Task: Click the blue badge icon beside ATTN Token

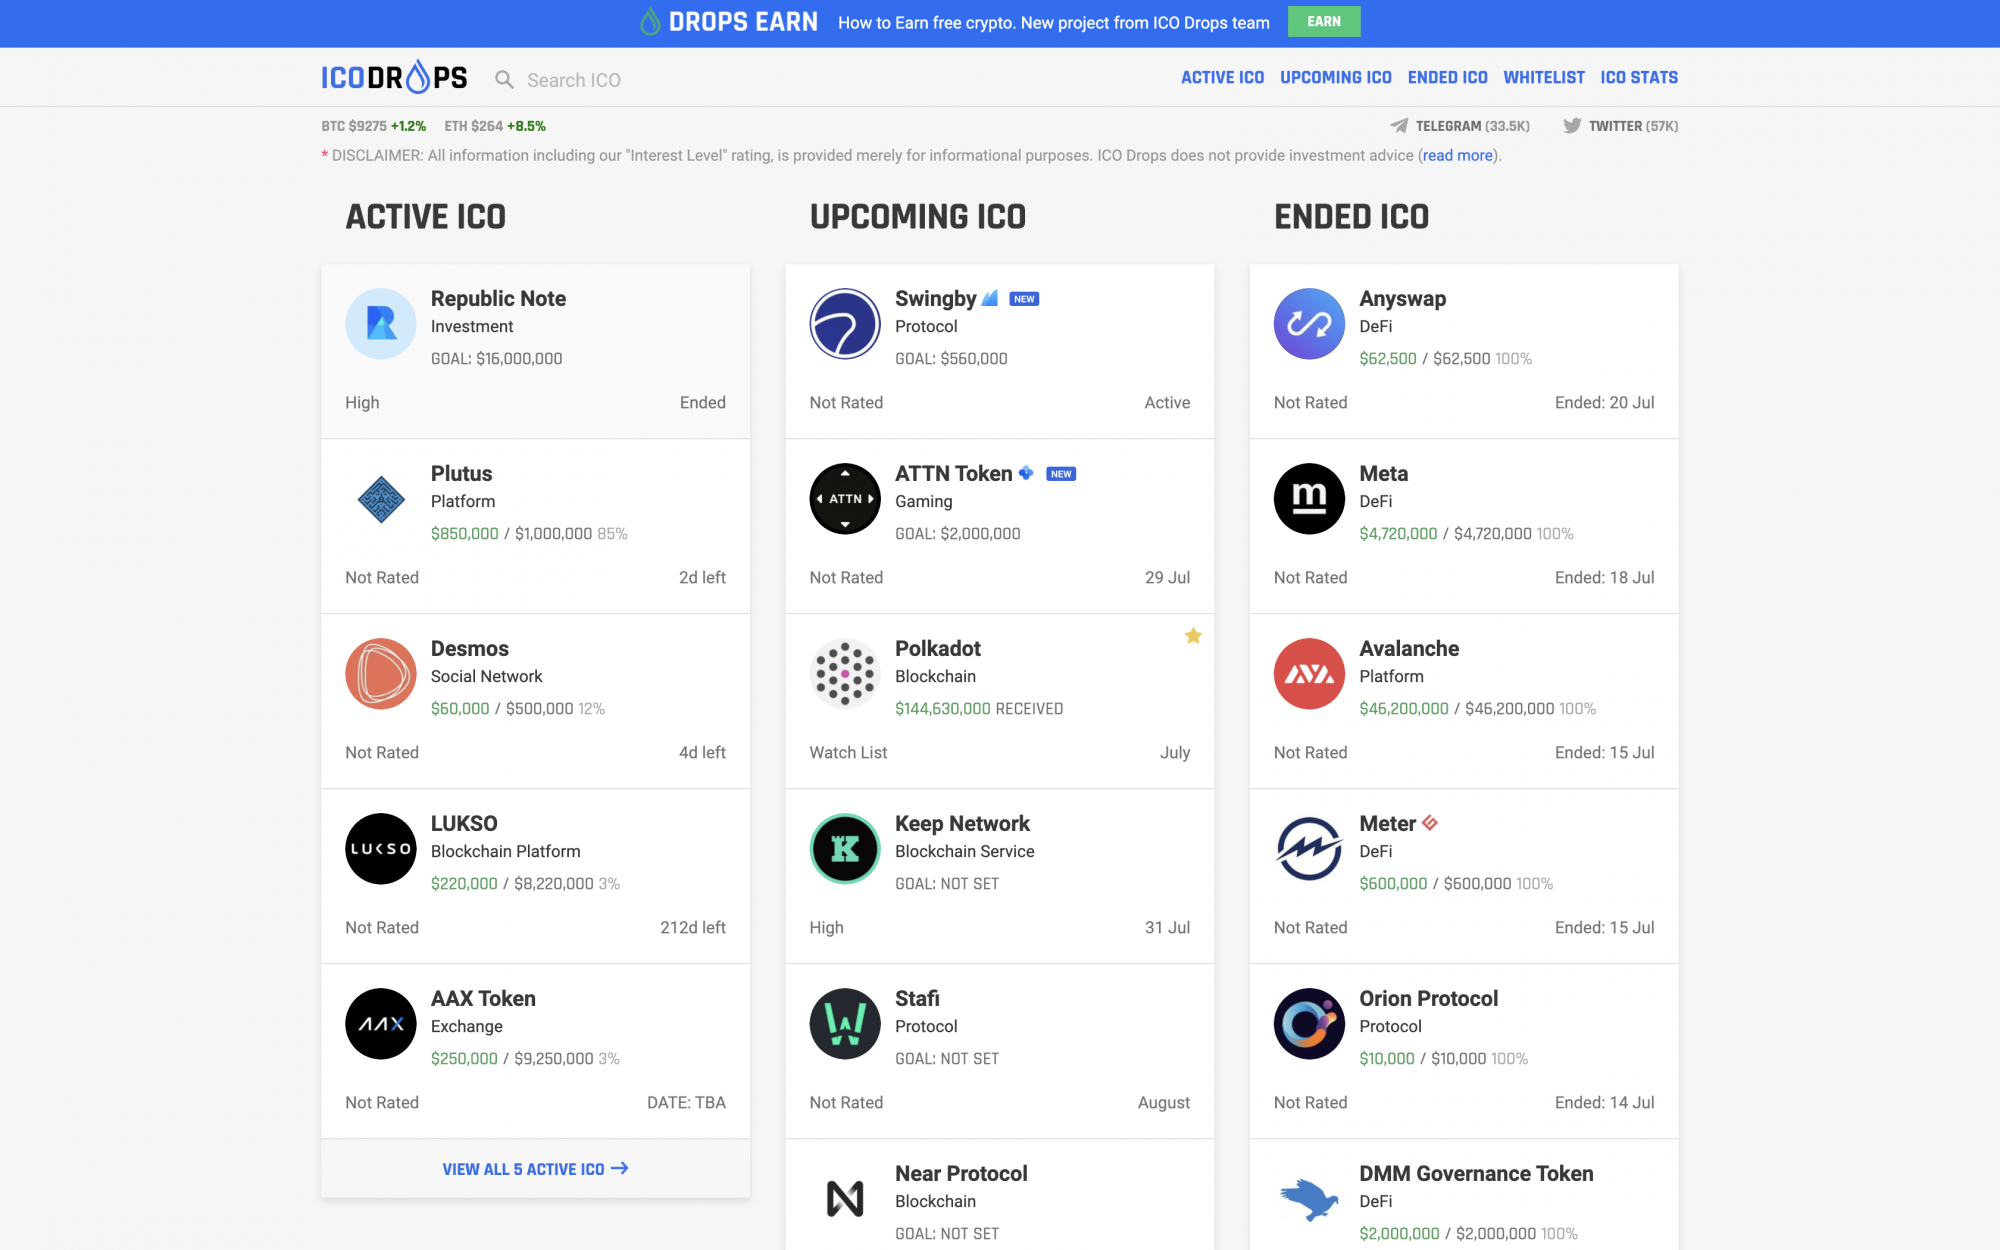Action: pos(1026,473)
